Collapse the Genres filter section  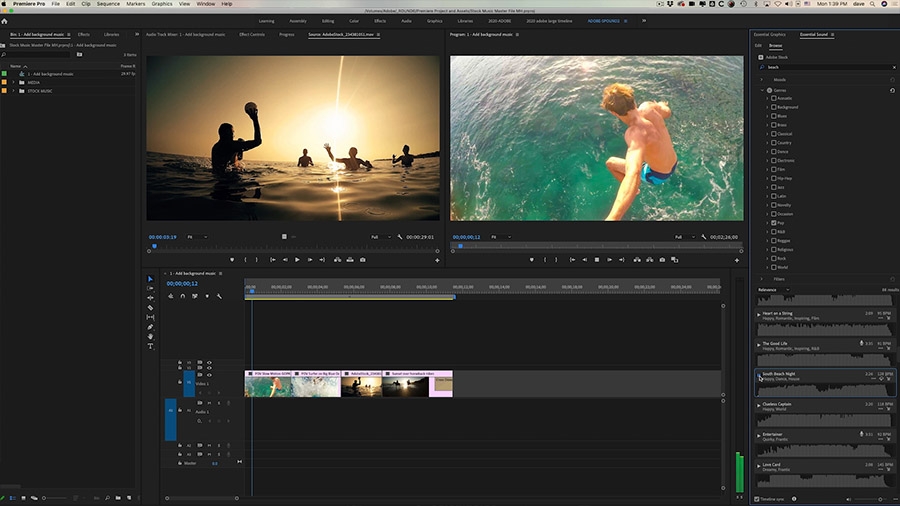click(x=762, y=90)
